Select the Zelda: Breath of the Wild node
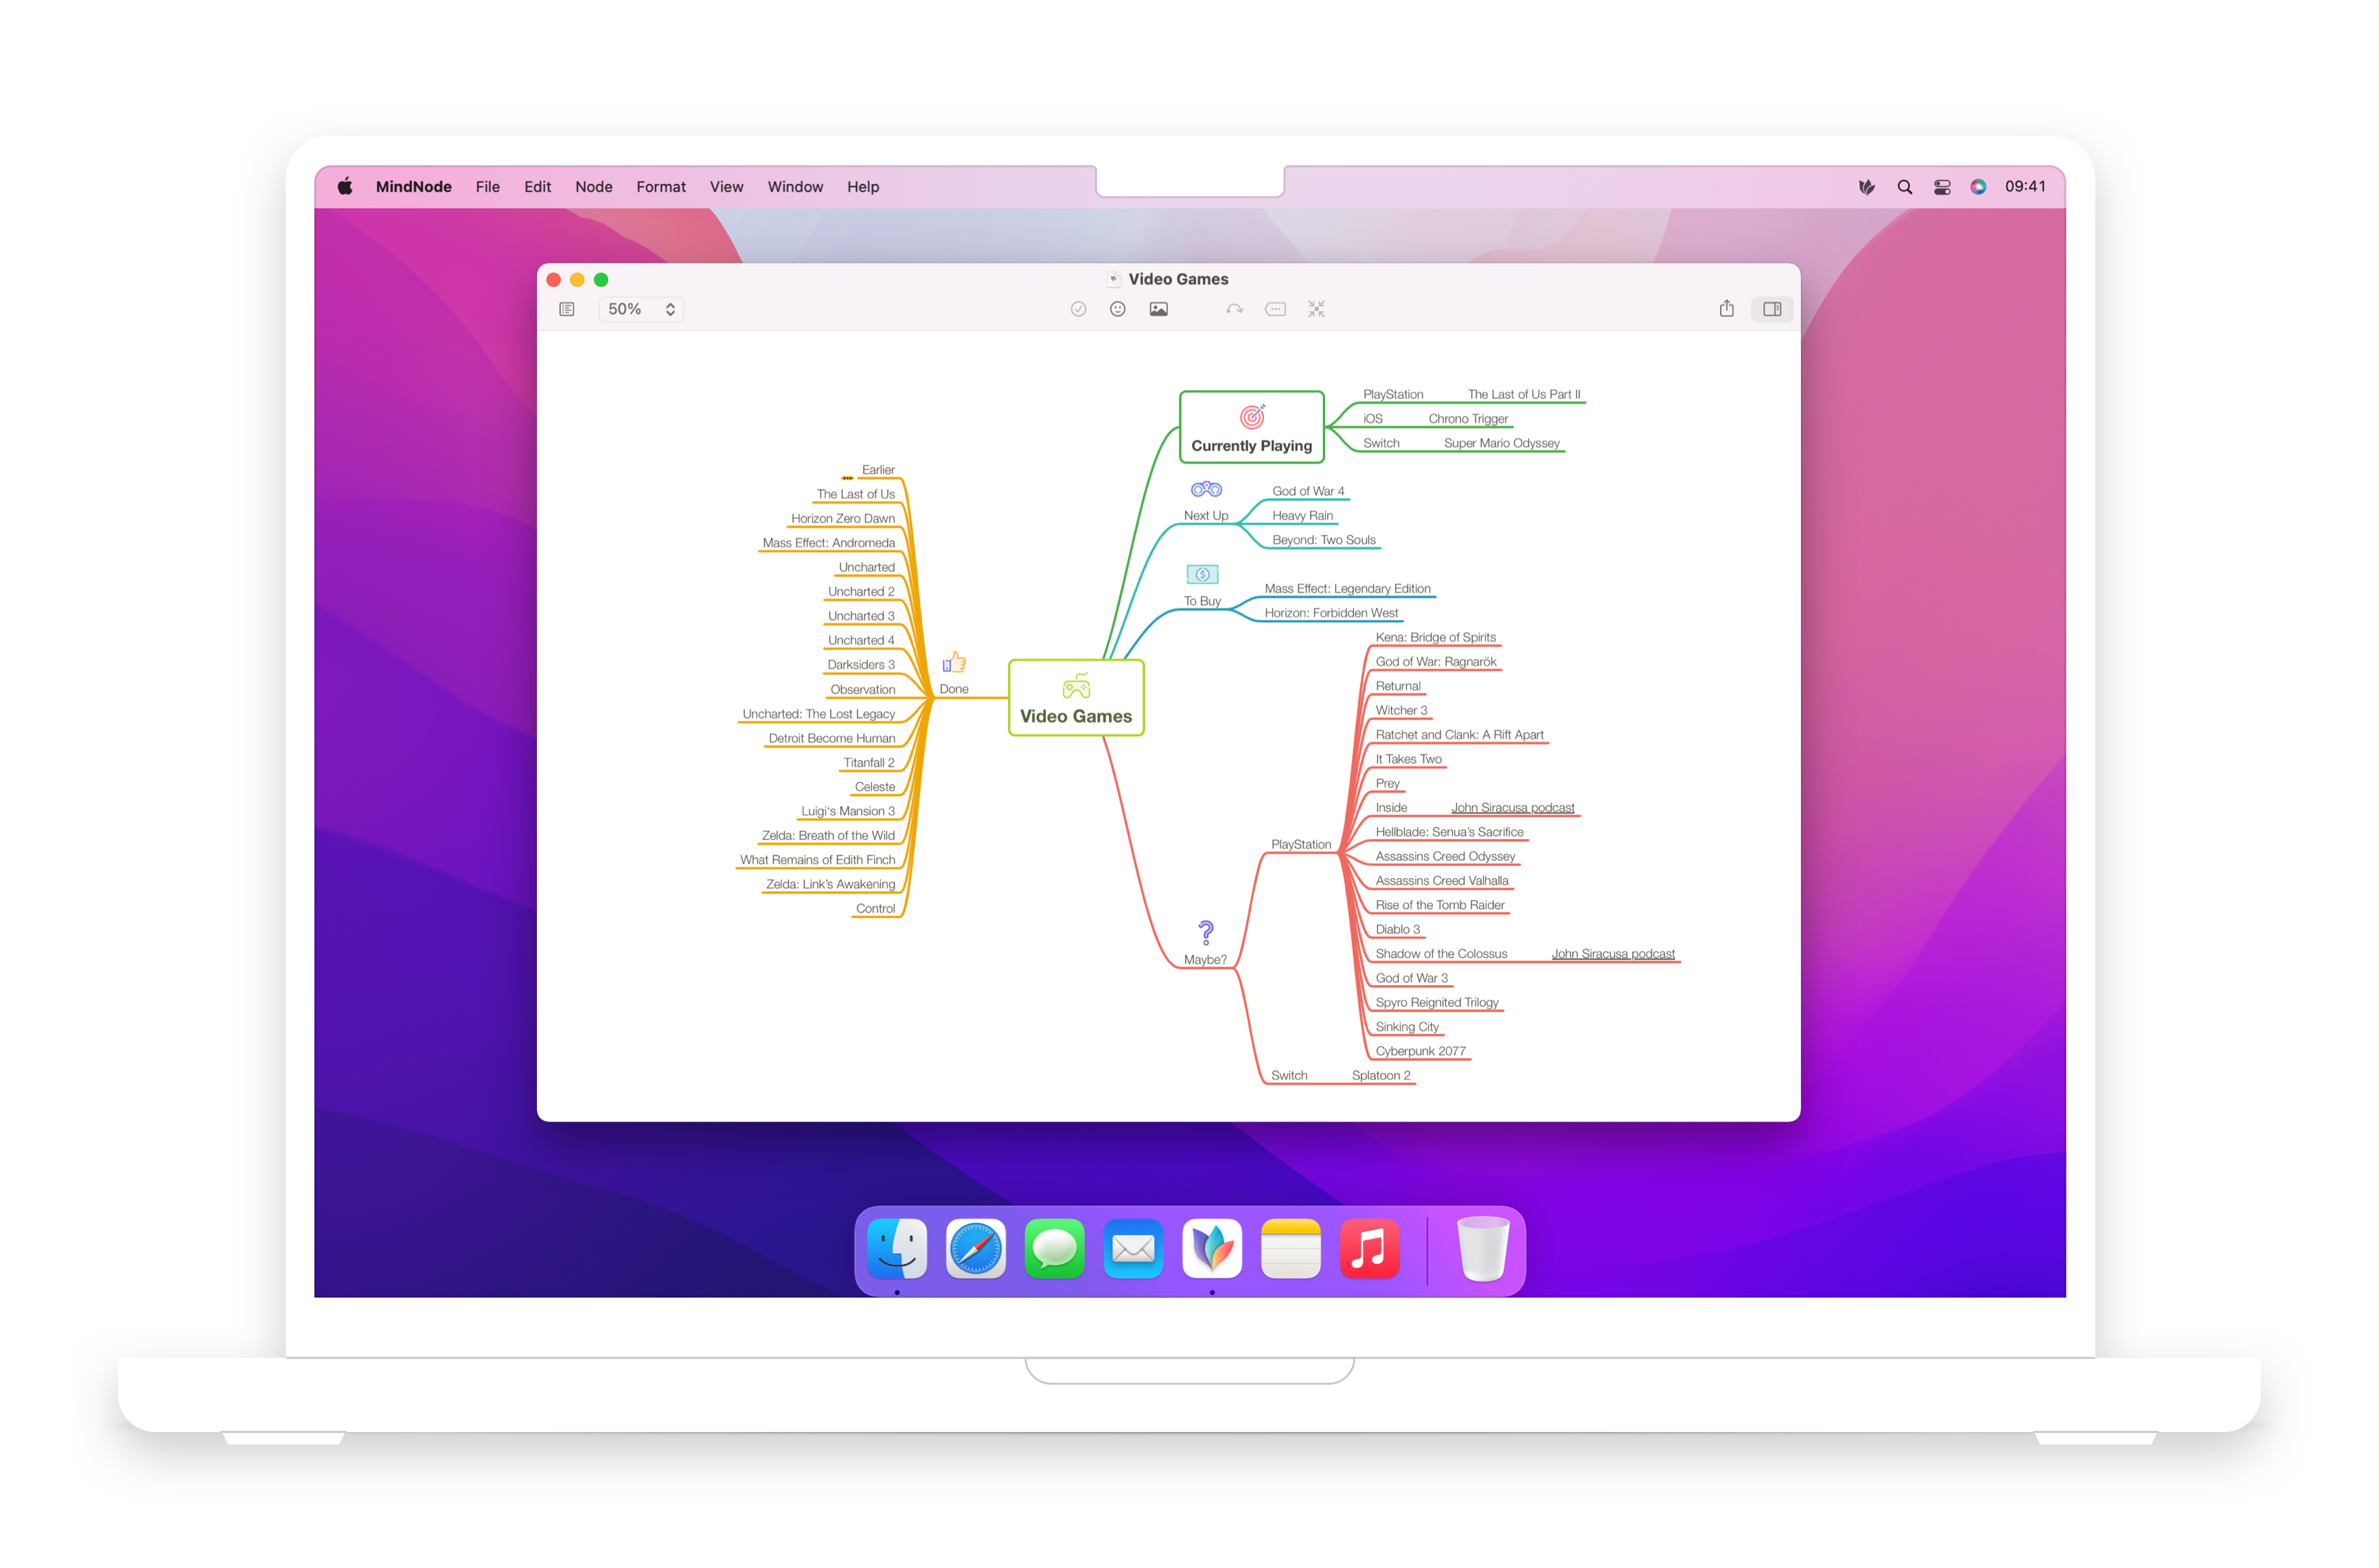This screenshot has height=1568, width=2379. [828, 836]
